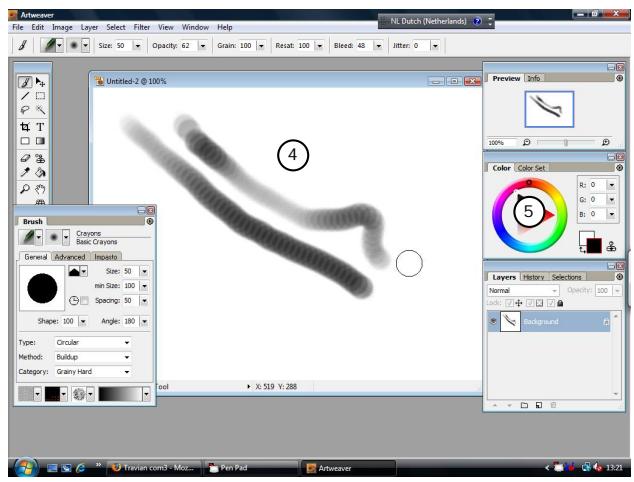The width and height of the screenshot is (634, 482).
Task: Open Method dropdown showing Buildup
Action: pos(93,357)
